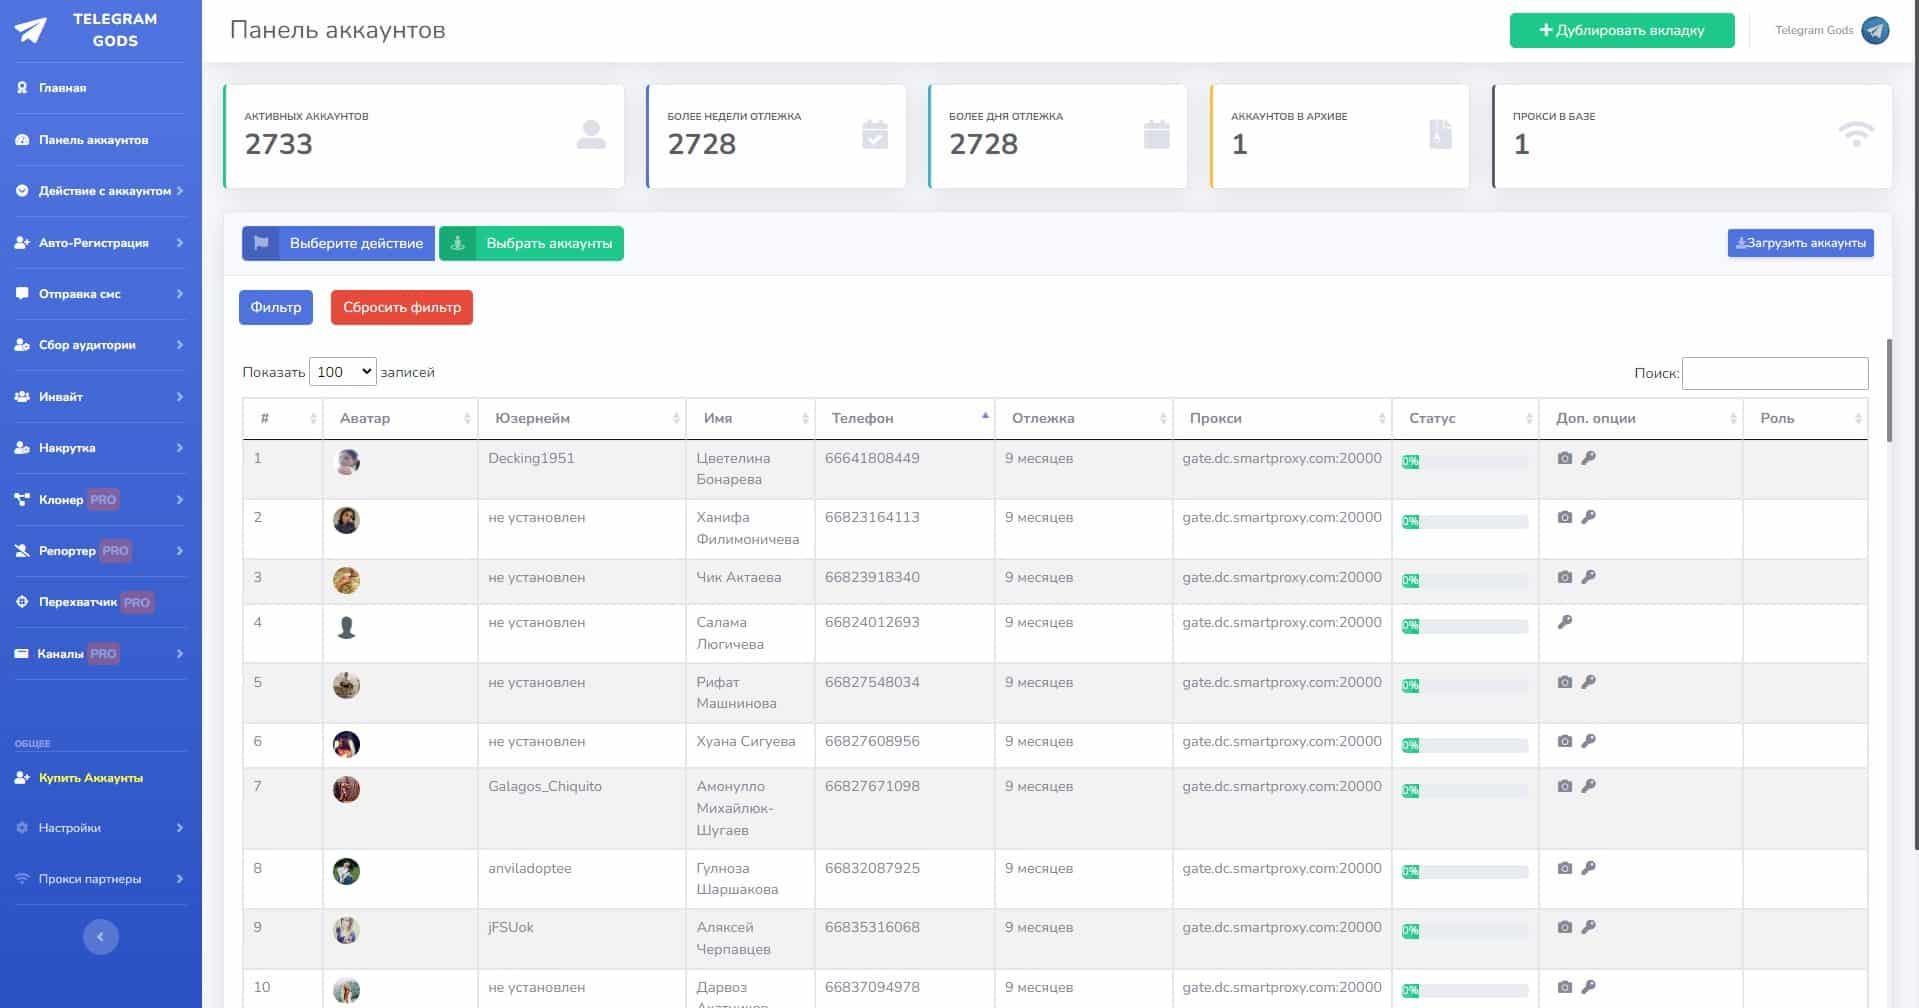
Task: Click key icon for Салама Люгичева row
Action: tap(1565, 622)
